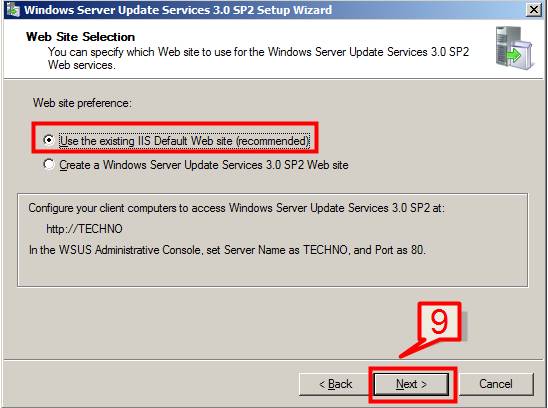Click the Web Site Selection heading
The width and height of the screenshot is (548, 408).
tap(80, 37)
